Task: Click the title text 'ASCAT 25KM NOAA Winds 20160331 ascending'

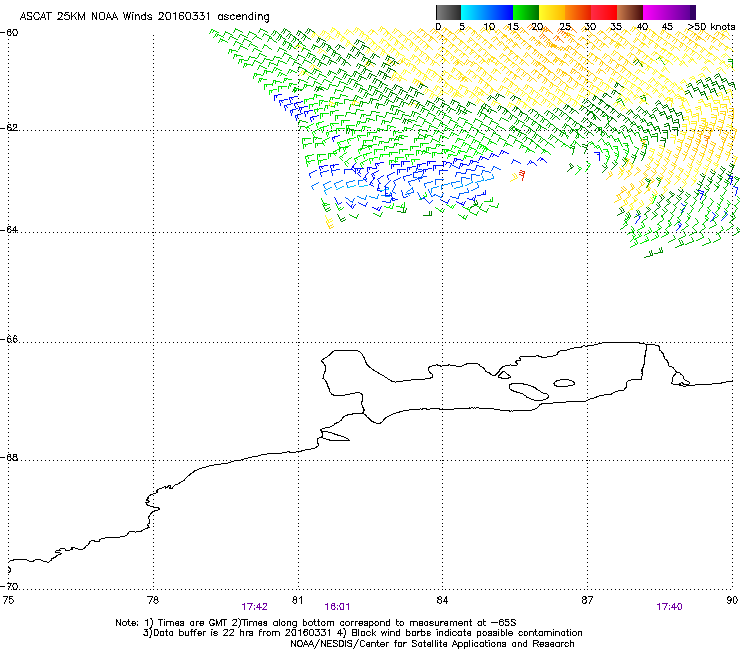Action: tap(144, 16)
